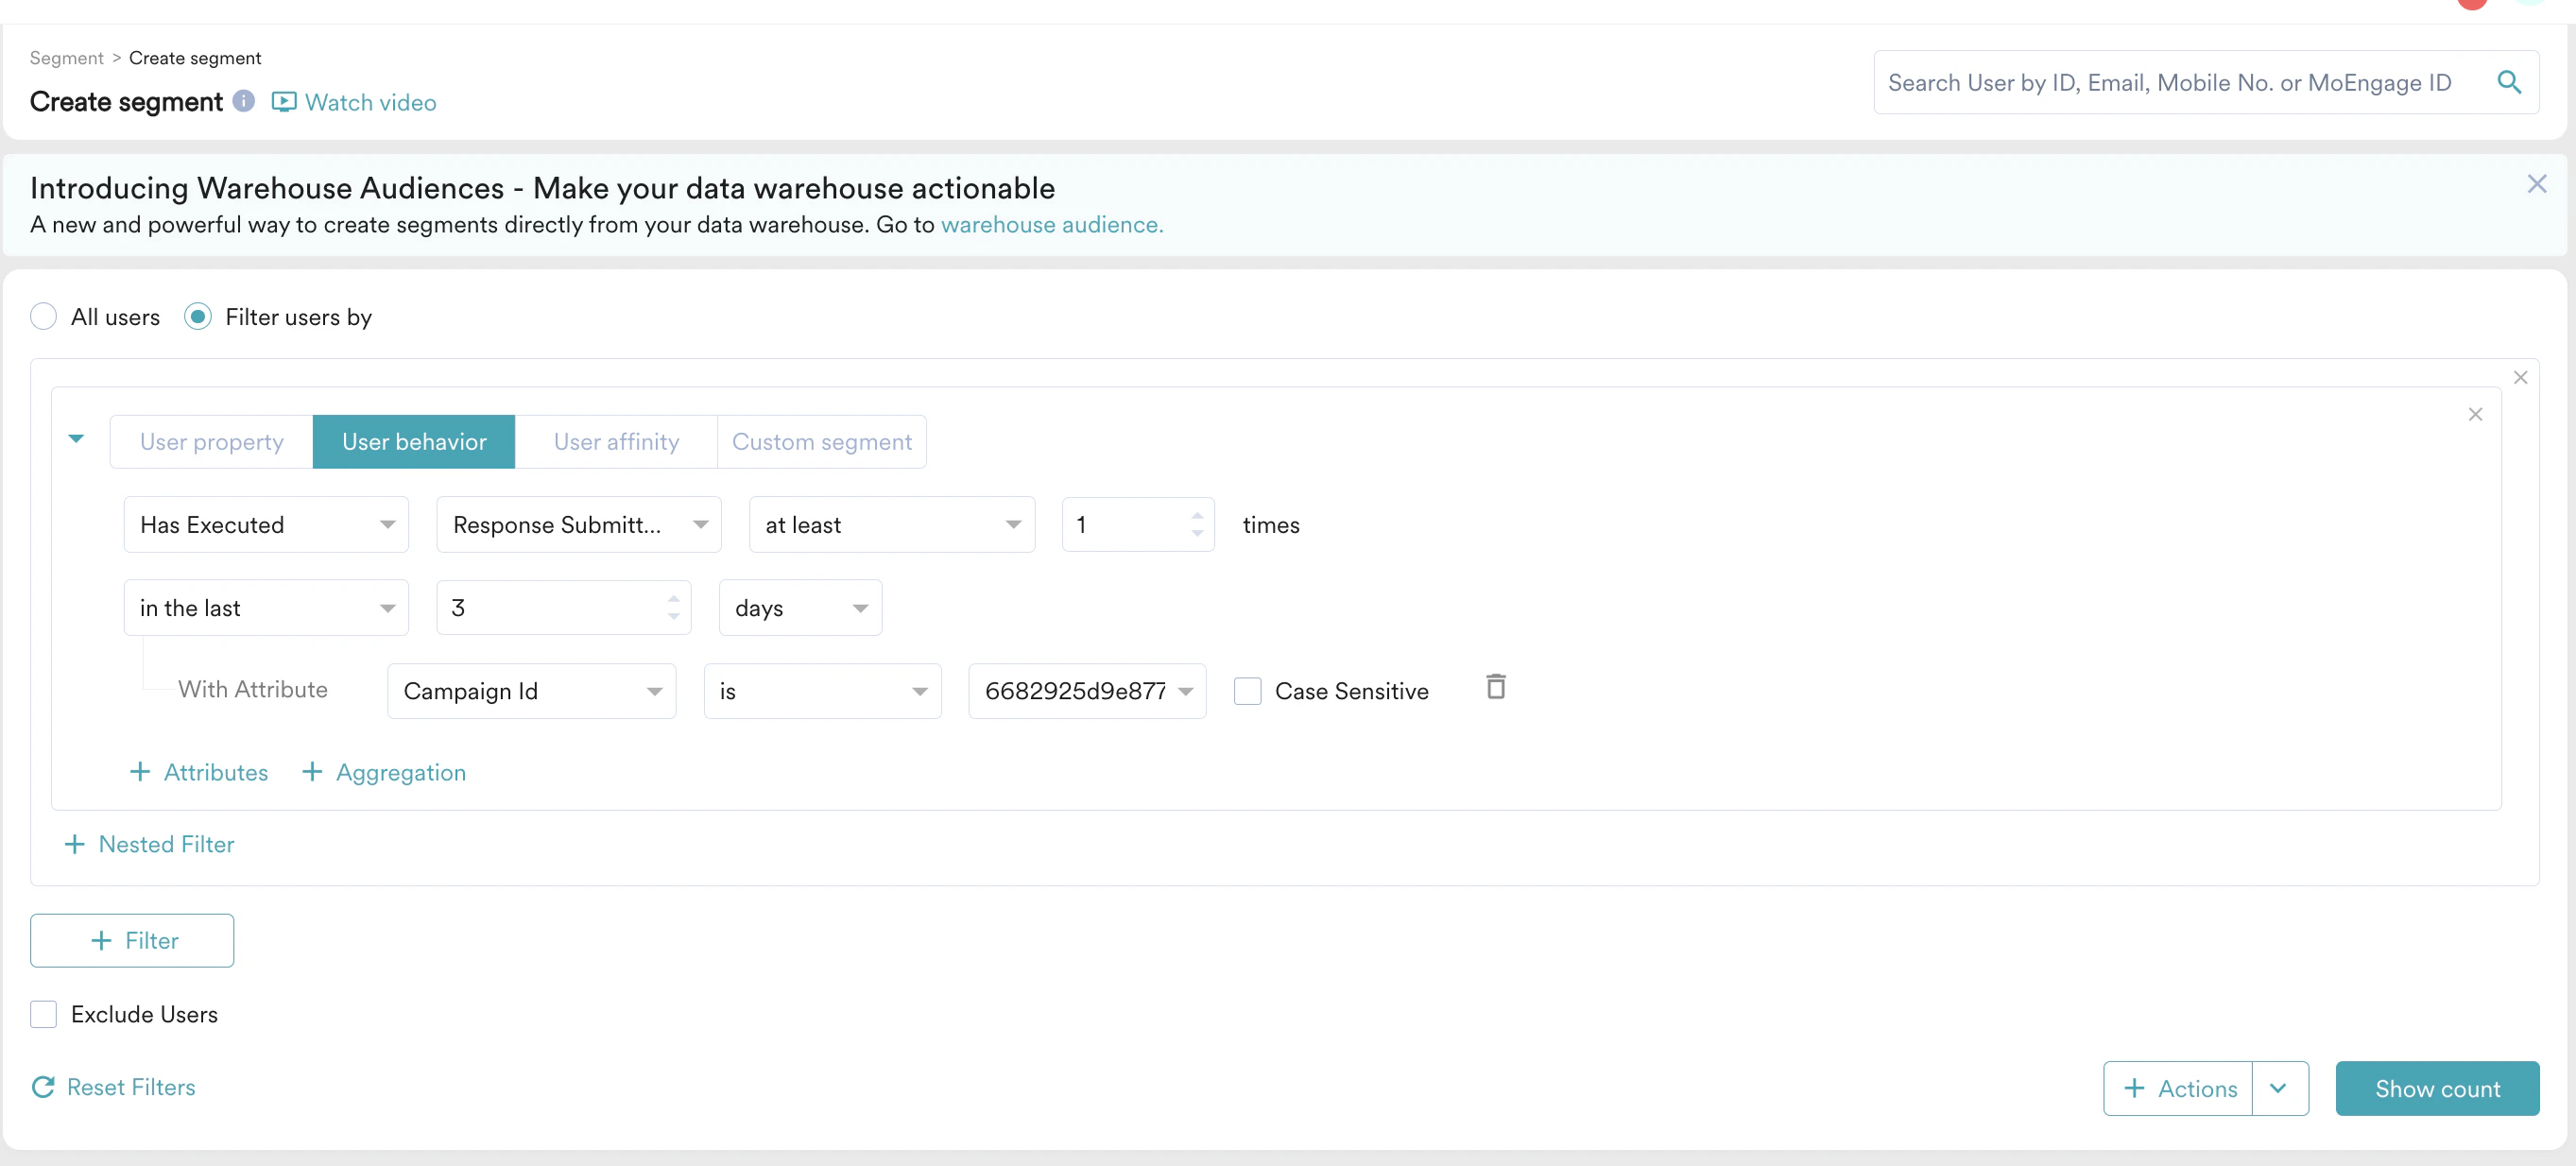Image resolution: width=2576 pixels, height=1166 pixels.
Task: Click the info icon beside Create segment
Action: coord(244,101)
